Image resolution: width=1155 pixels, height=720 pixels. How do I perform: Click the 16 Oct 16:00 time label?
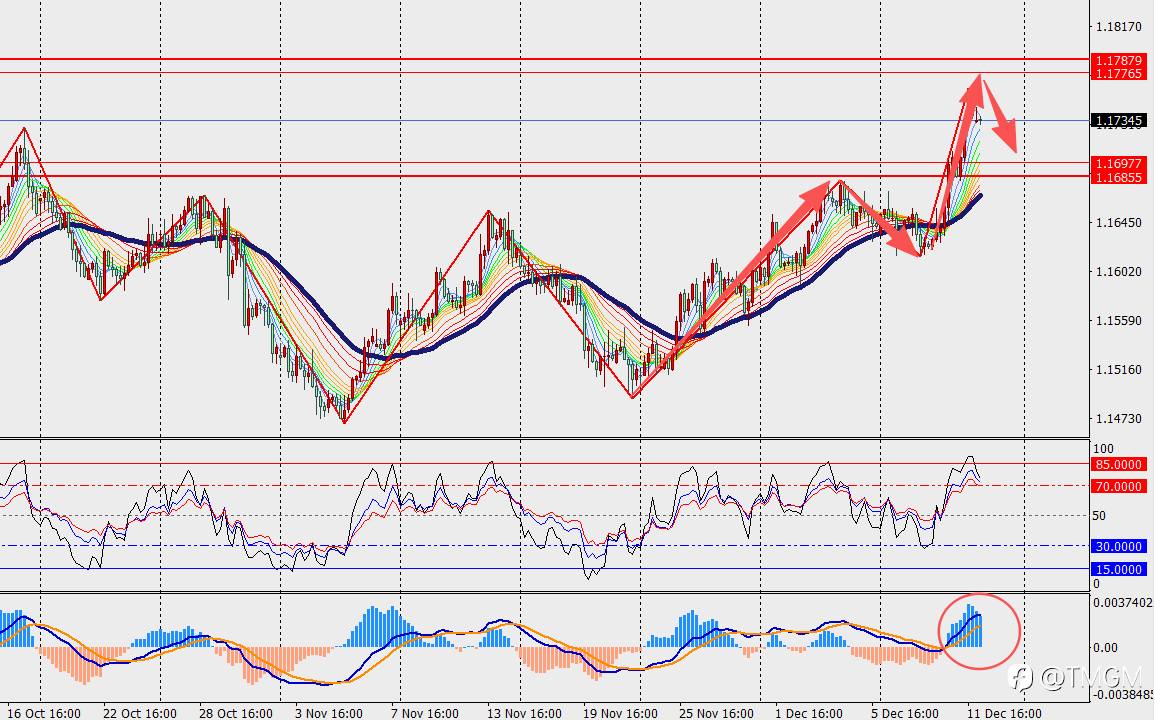(x=43, y=713)
